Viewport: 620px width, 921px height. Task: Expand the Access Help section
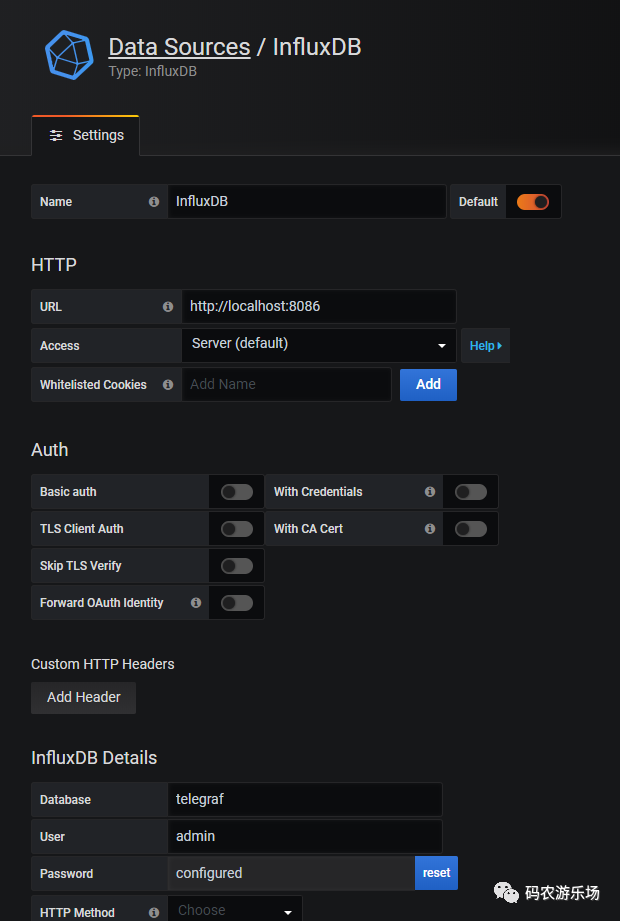[x=486, y=345]
